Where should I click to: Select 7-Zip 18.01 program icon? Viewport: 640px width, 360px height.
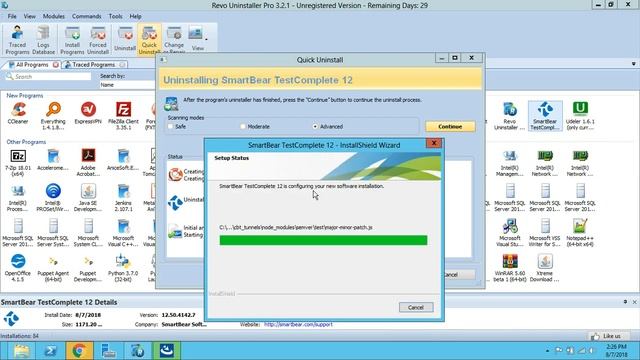tap(18, 162)
